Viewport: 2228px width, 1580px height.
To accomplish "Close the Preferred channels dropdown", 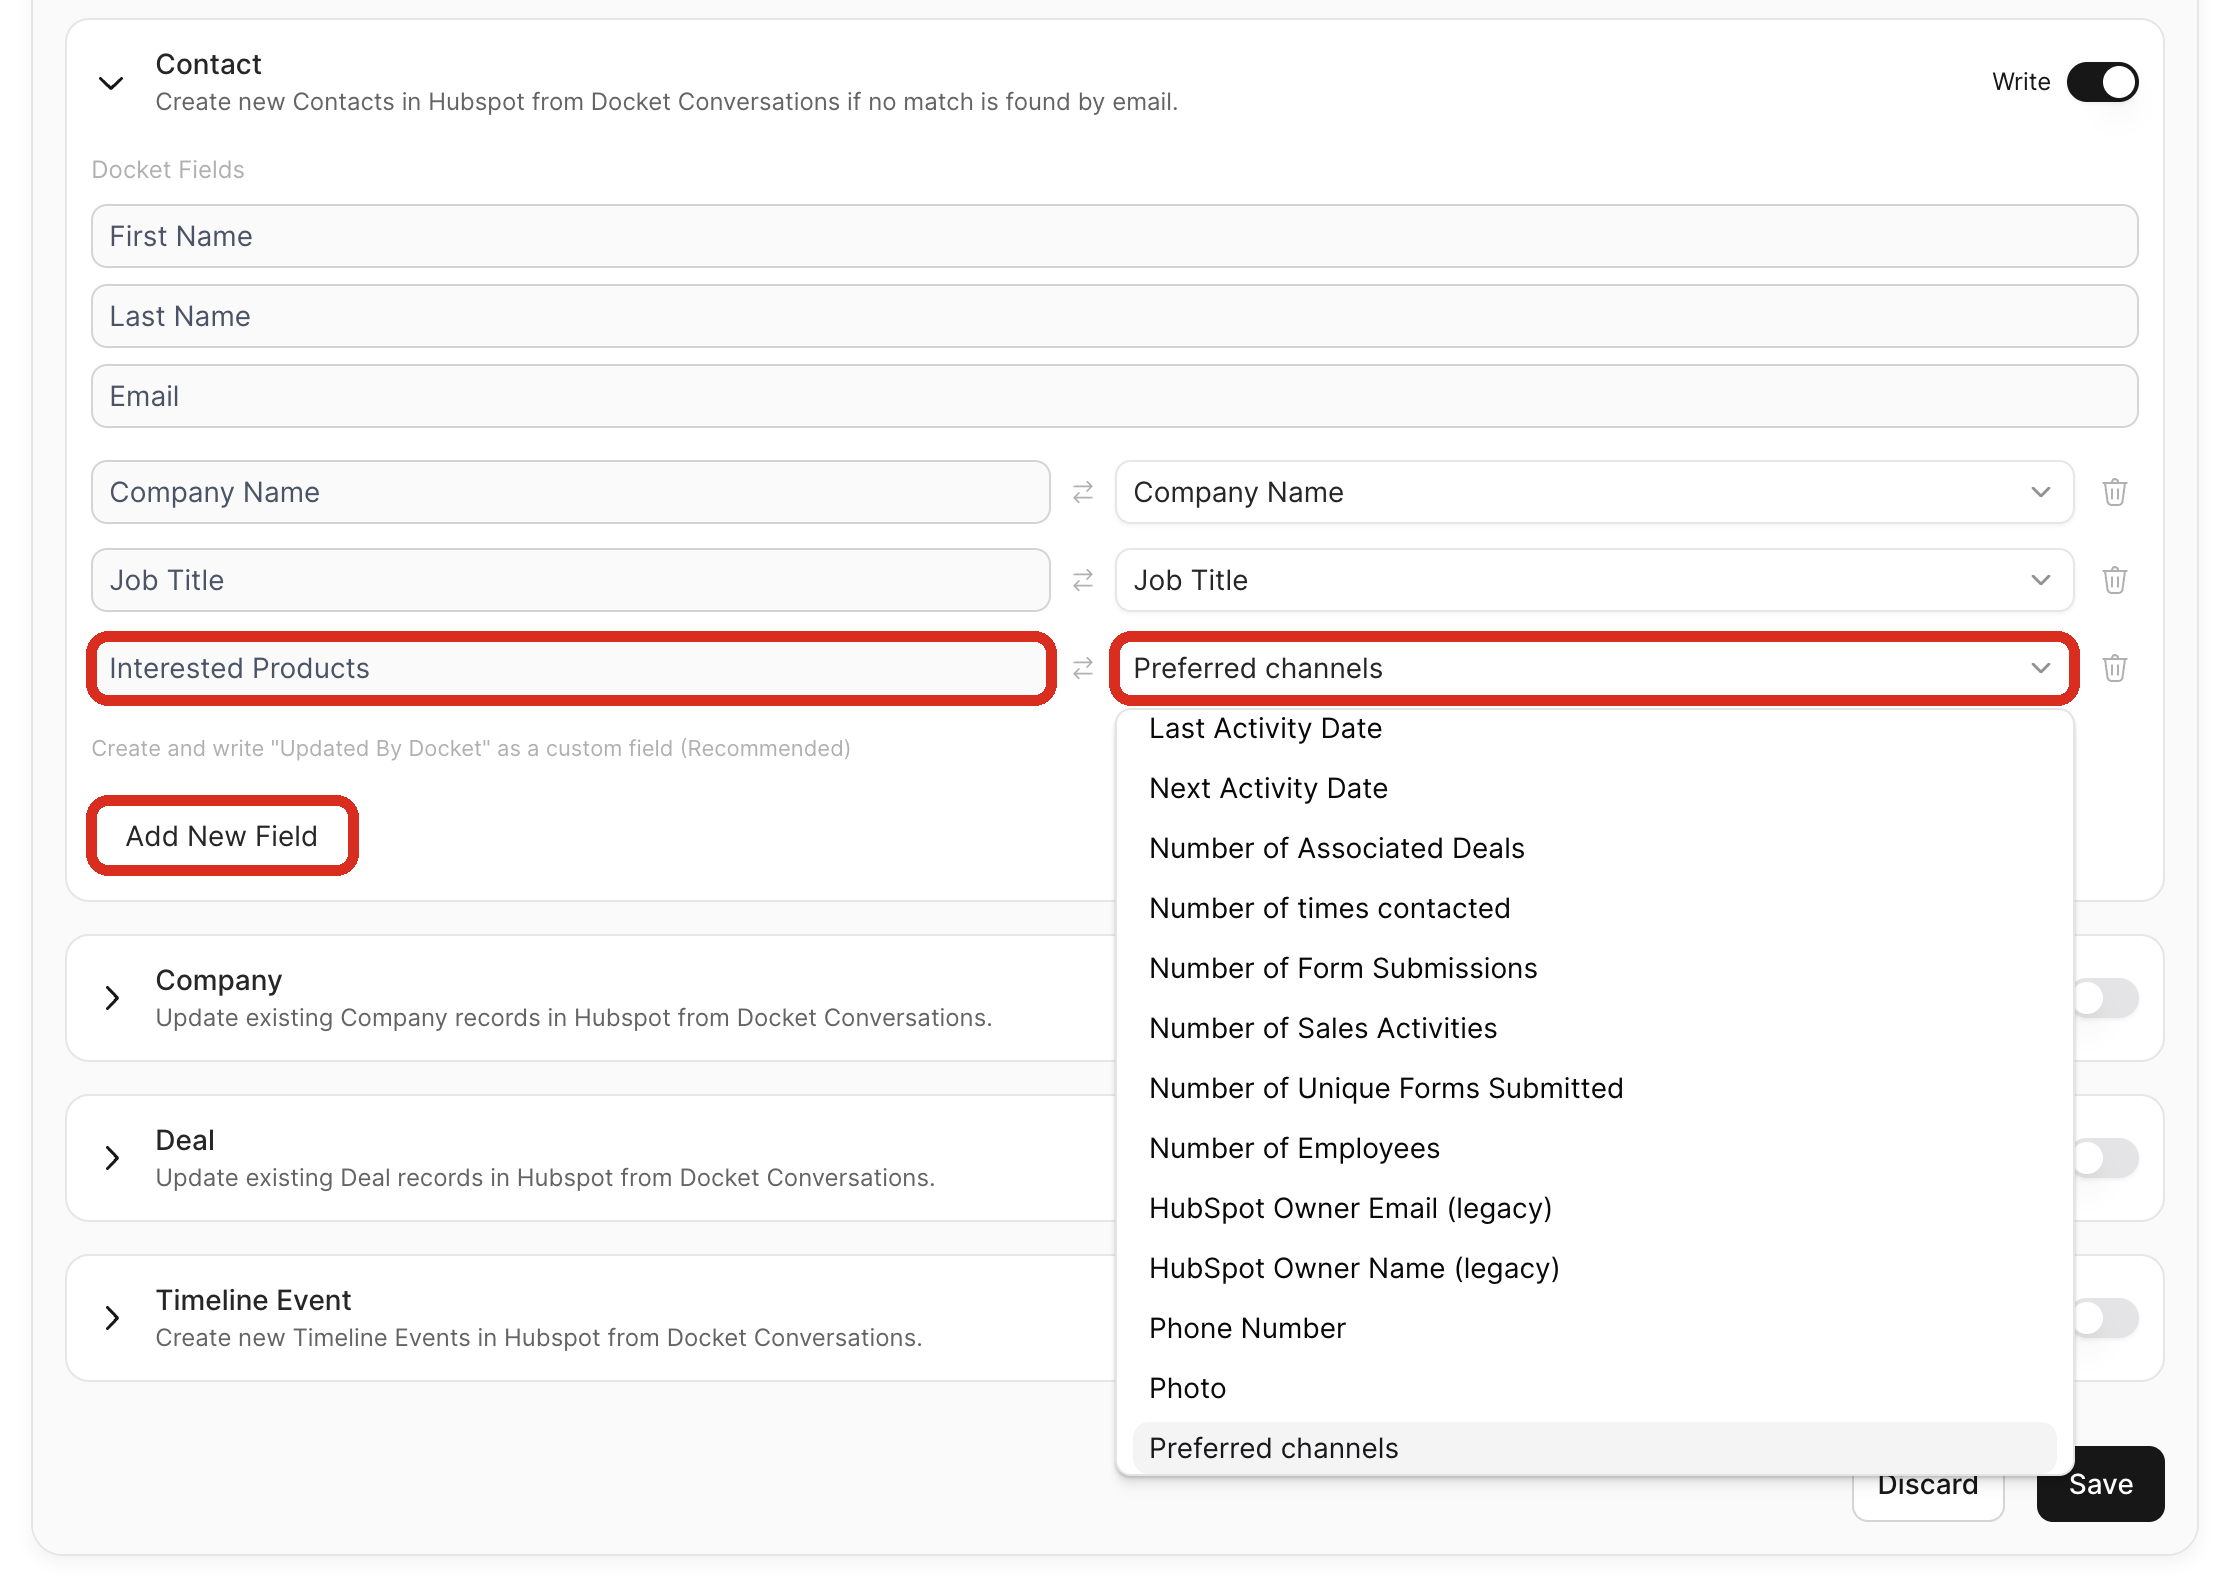I will (1594, 668).
